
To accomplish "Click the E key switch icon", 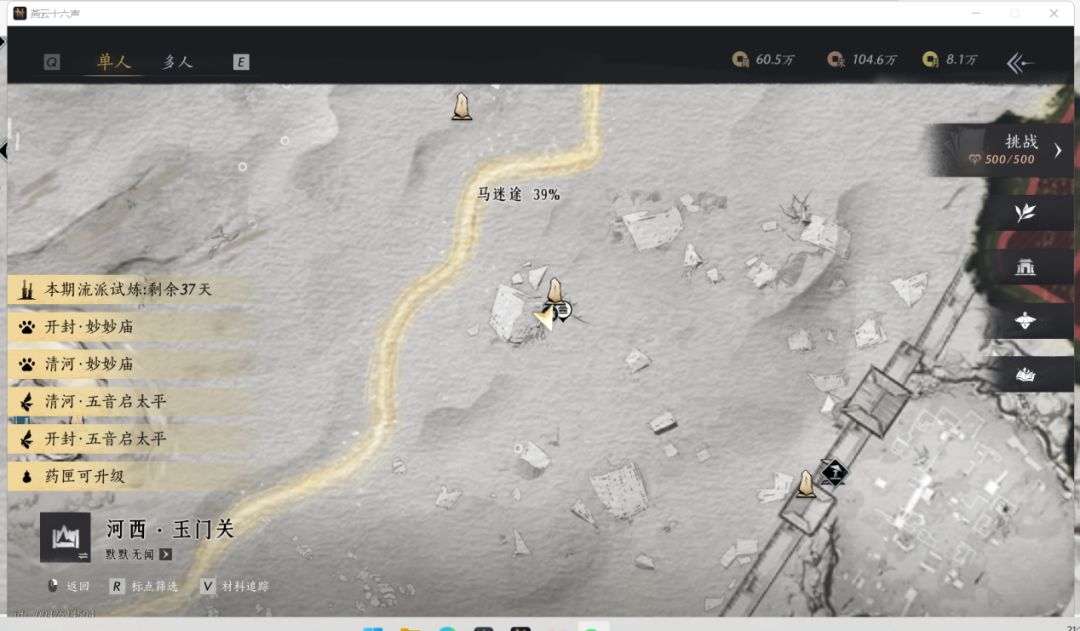I will (240, 62).
